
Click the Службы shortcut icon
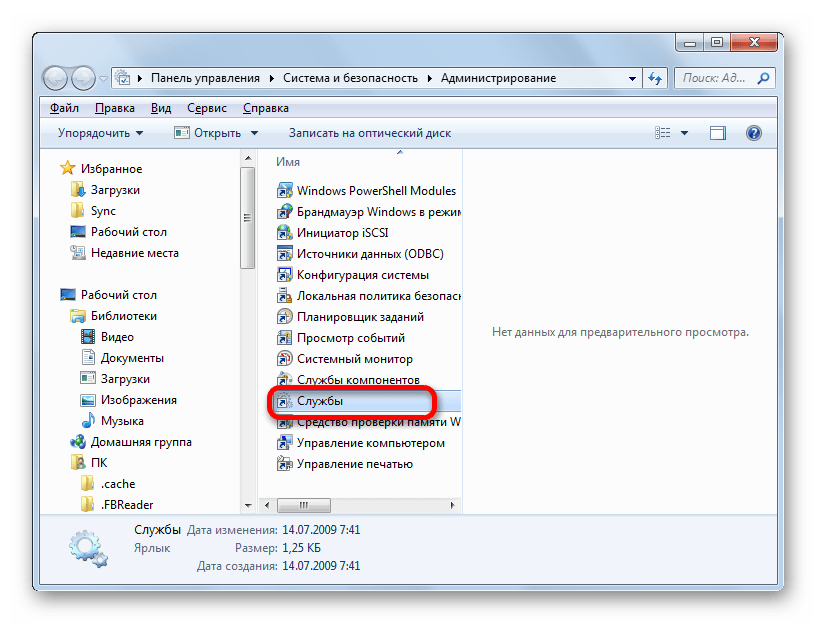284,401
